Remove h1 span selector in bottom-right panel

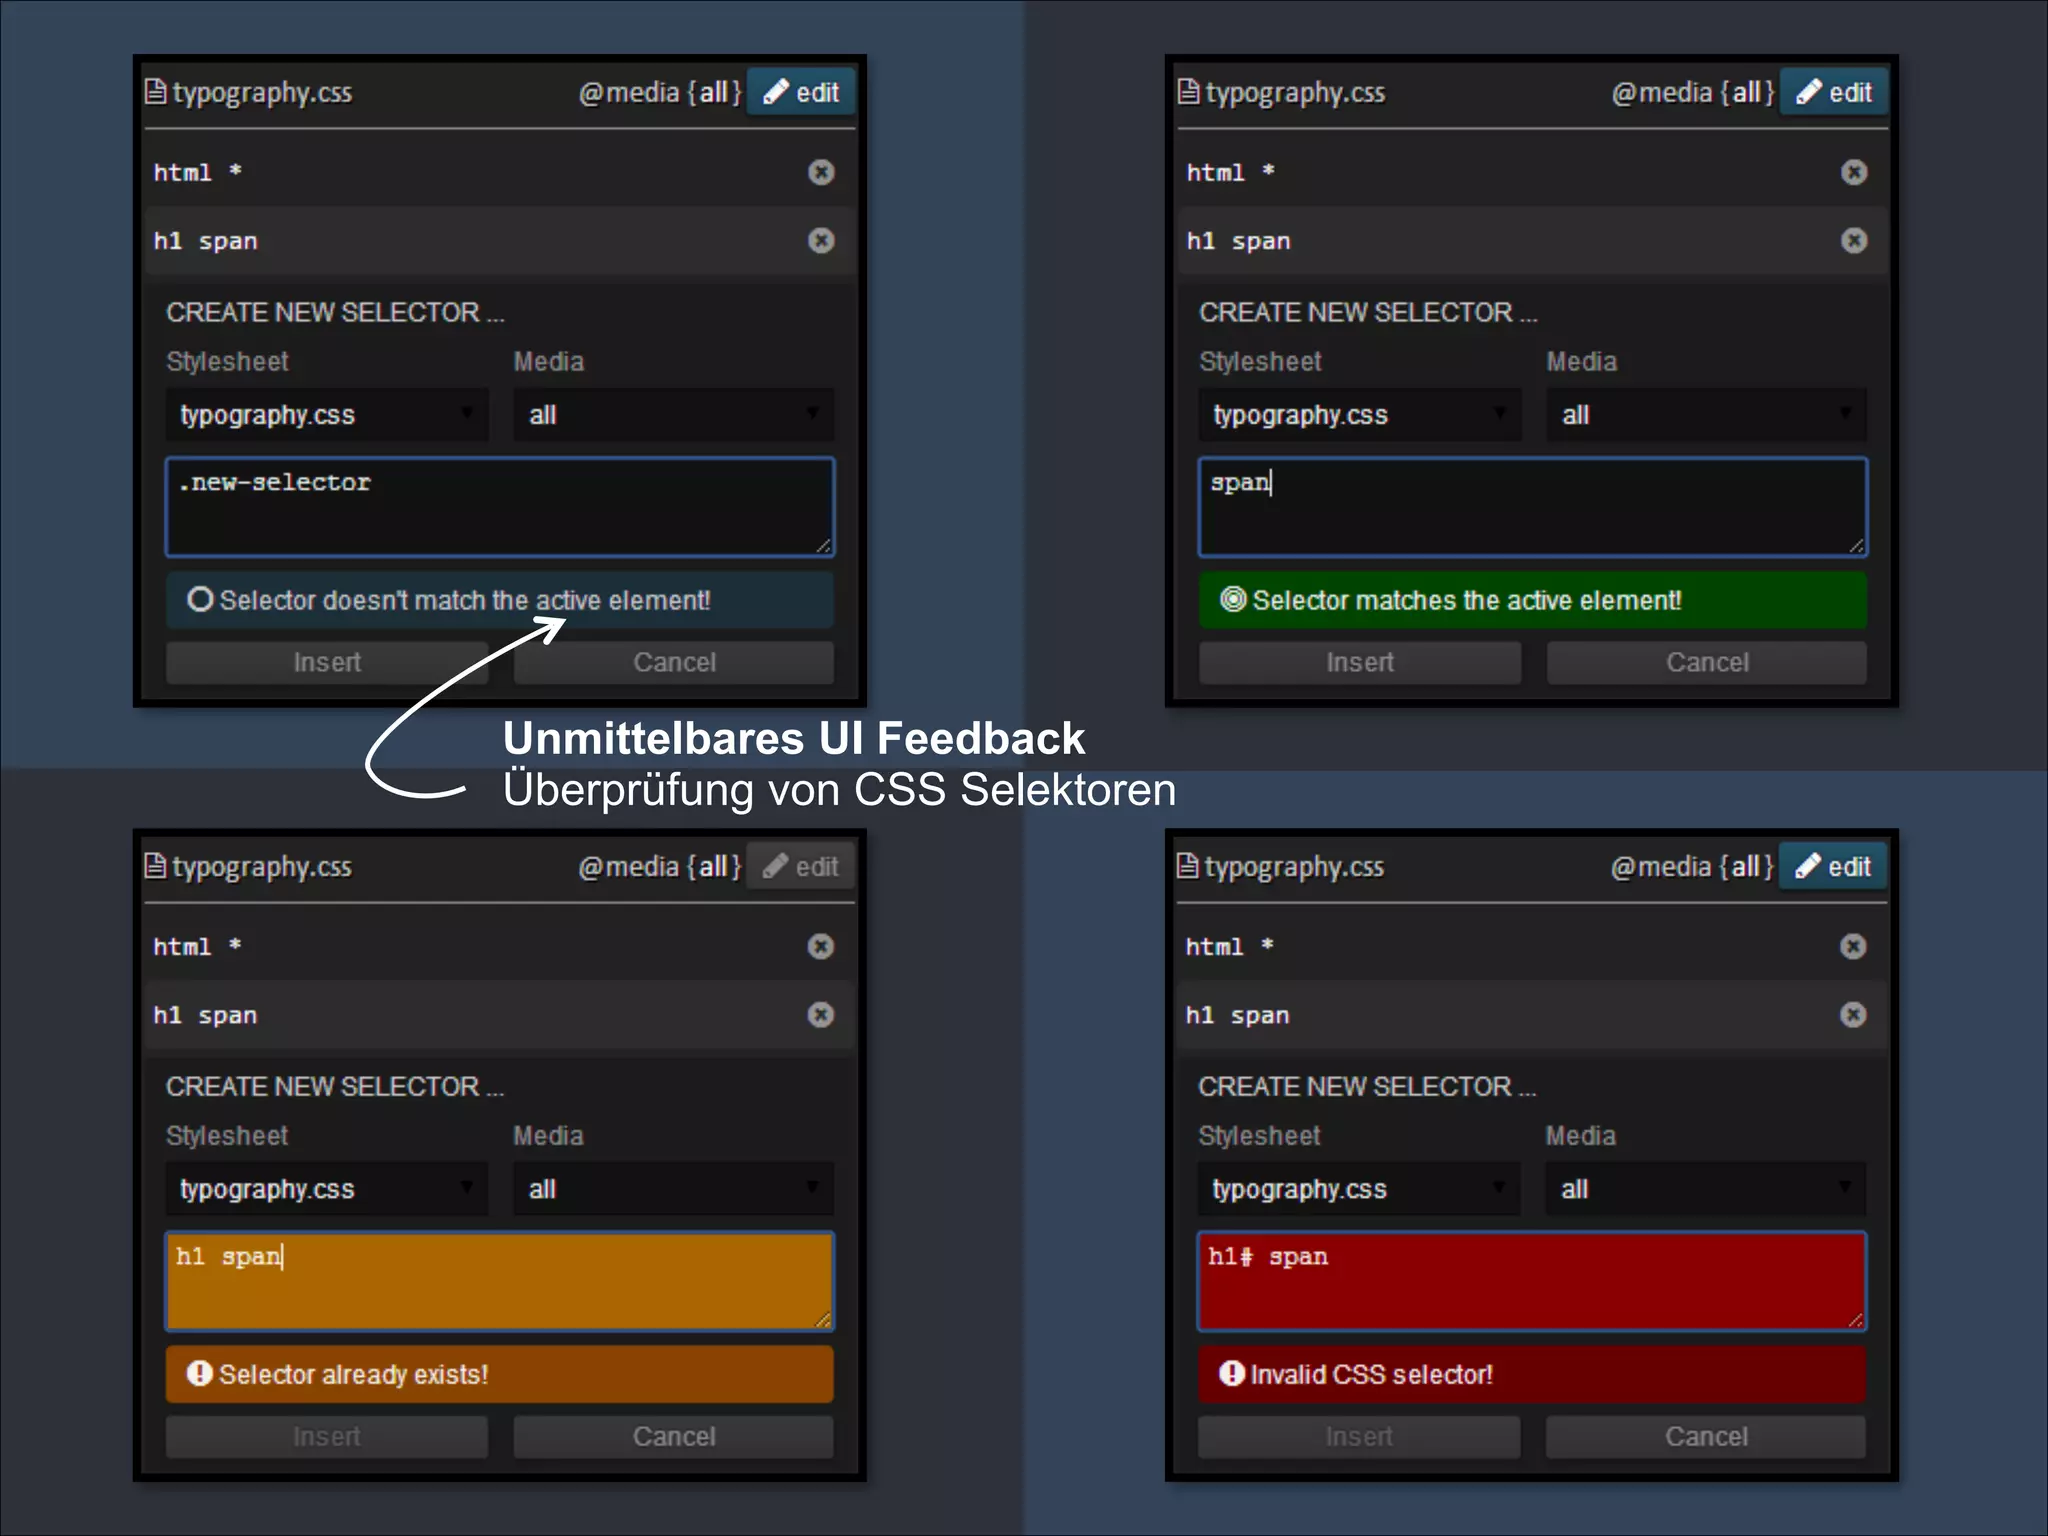pos(1853,1015)
